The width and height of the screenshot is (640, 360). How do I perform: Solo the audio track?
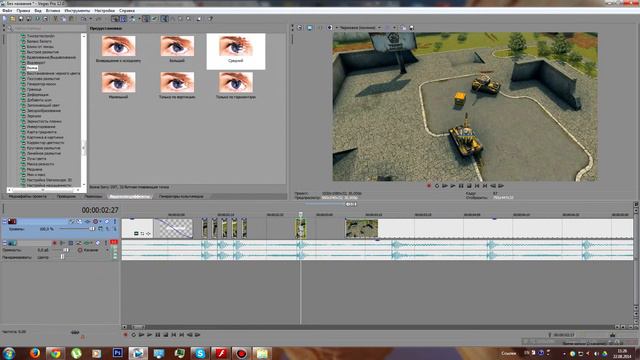point(106,243)
